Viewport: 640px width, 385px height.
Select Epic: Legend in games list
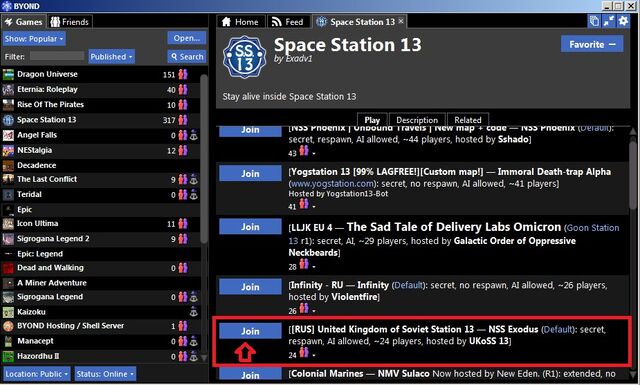(101, 254)
